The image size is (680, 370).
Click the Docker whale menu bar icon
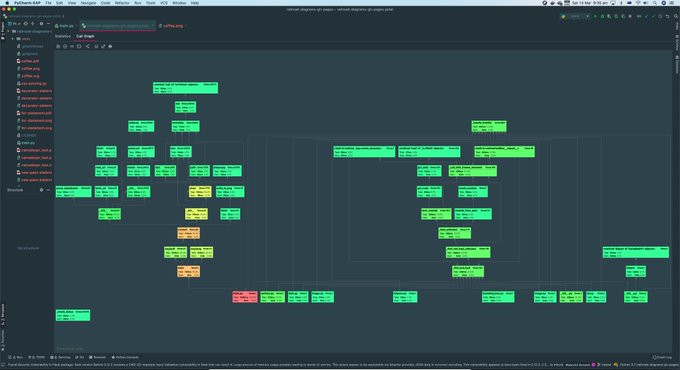point(552,3)
